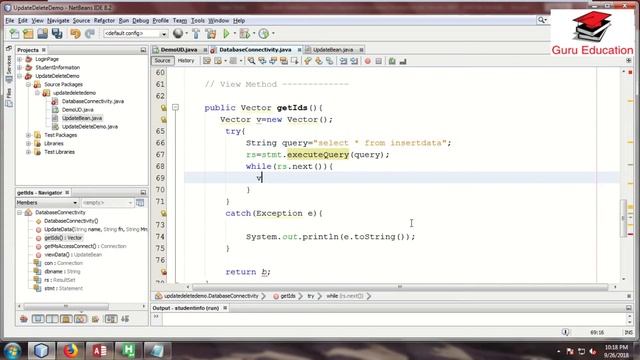Click the History view button
Image resolution: width=640 pixels, height=360 pixels.
pos(186,60)
